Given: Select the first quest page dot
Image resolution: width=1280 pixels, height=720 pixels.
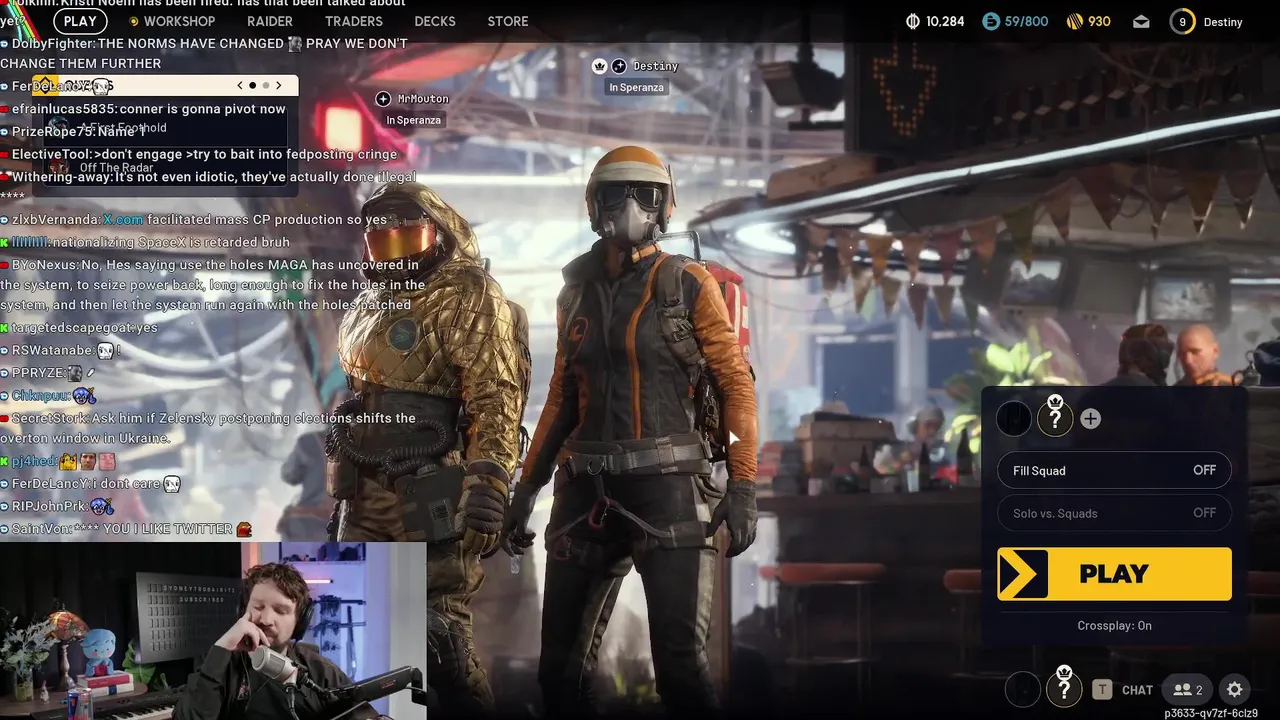Looking at the screenshot, I should 252,86.
